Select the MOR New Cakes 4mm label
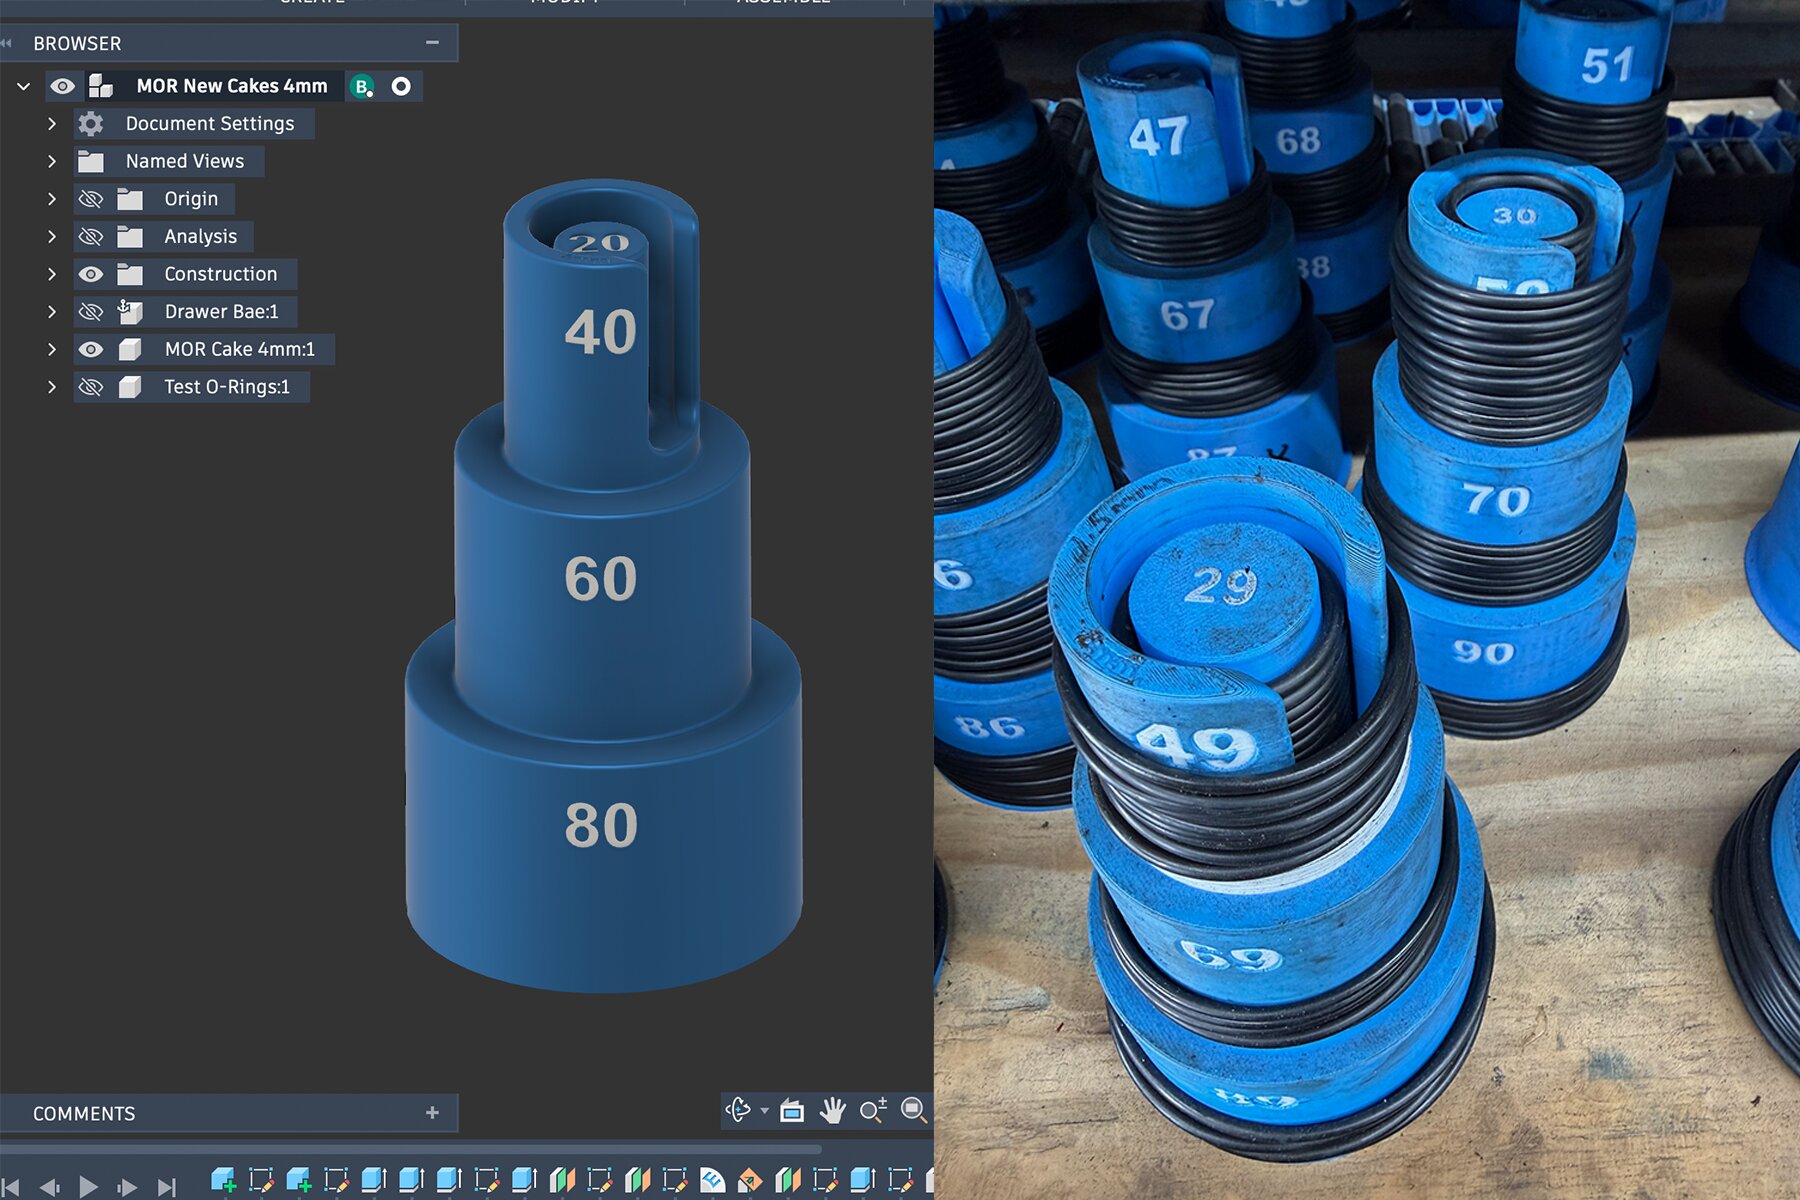The image size is (1800, 1200). pyautogui.click(x=232, y=86)
